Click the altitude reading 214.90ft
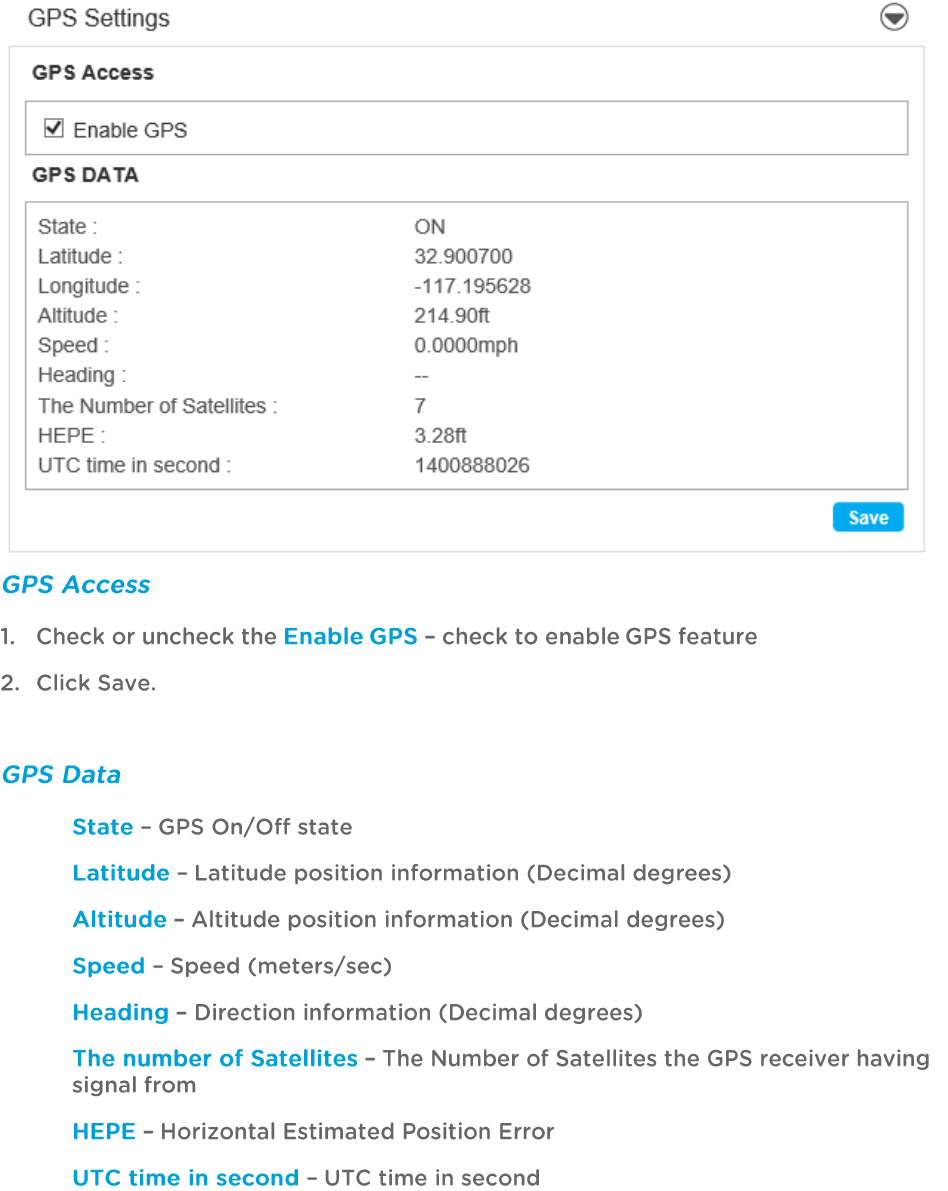This screenshot has width=948, height=1191. point(452,316)
